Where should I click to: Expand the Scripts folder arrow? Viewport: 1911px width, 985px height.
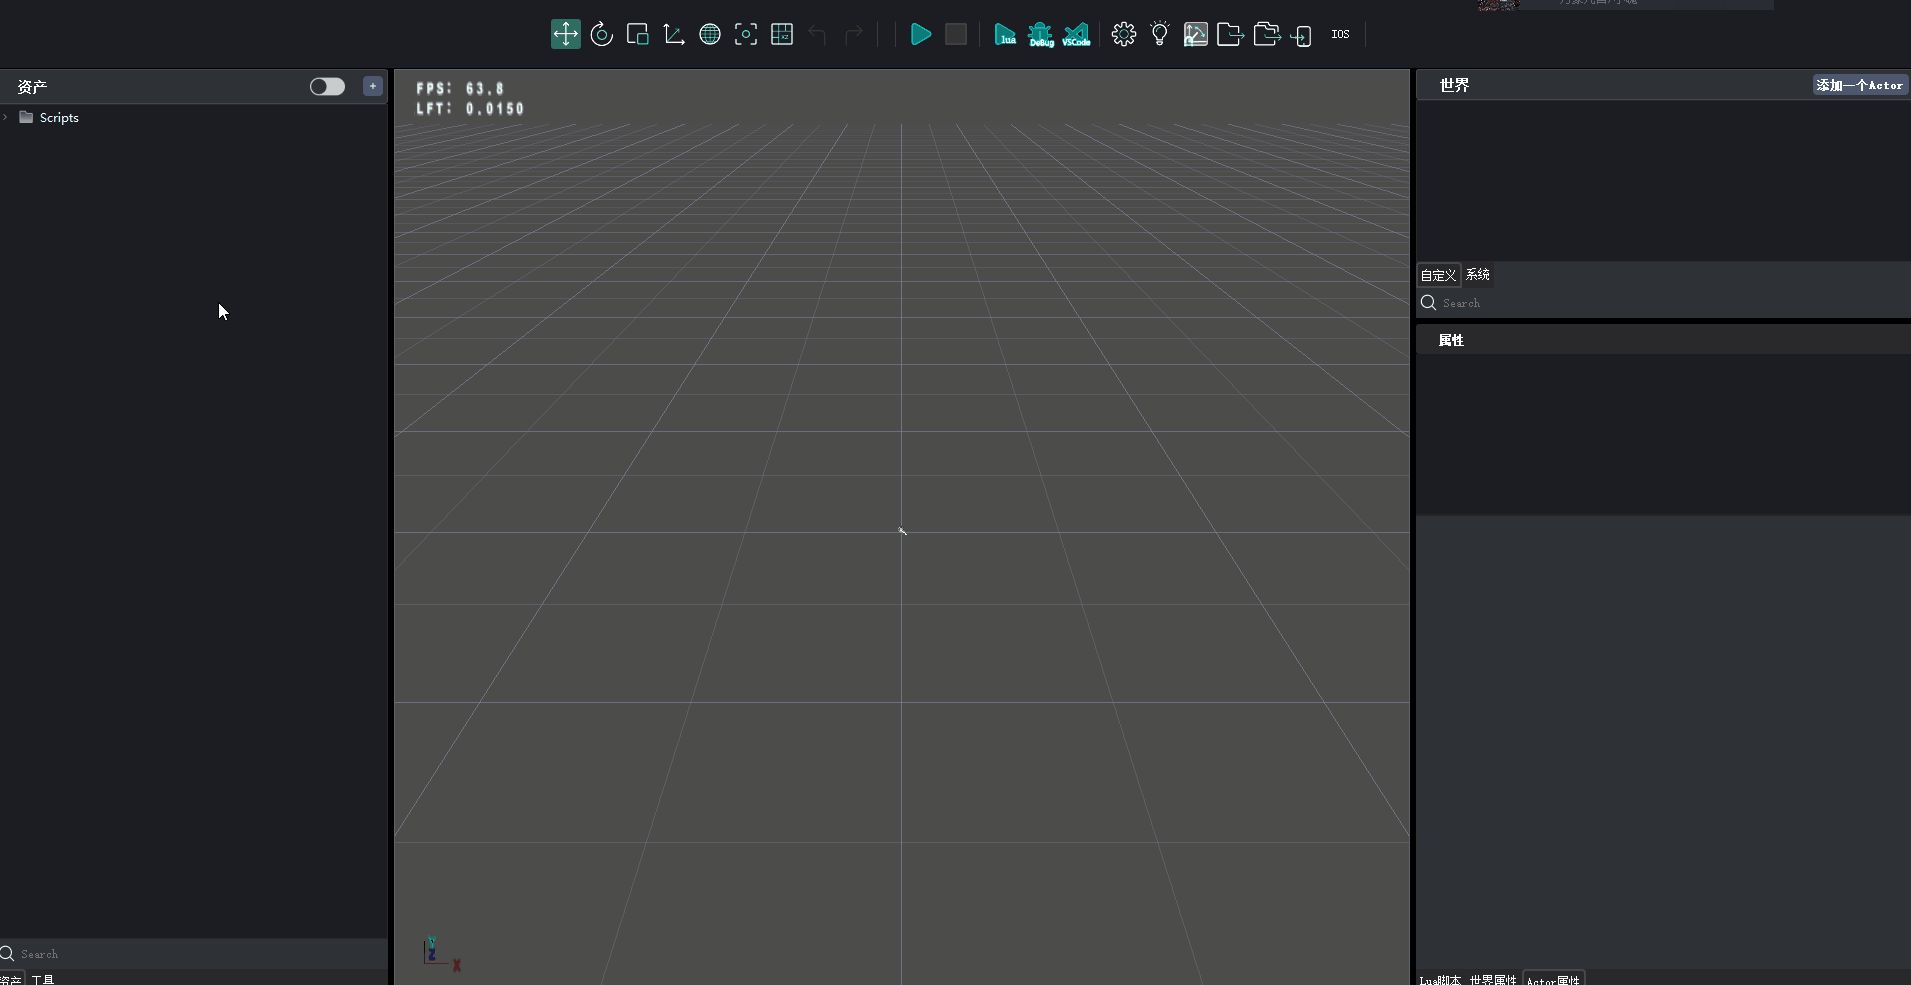(x=6, y=117)
